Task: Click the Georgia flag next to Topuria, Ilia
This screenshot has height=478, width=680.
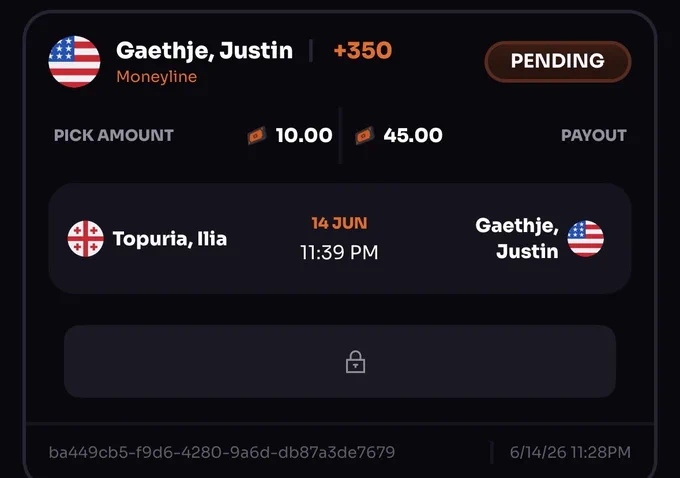Action: tap(85, 239)
